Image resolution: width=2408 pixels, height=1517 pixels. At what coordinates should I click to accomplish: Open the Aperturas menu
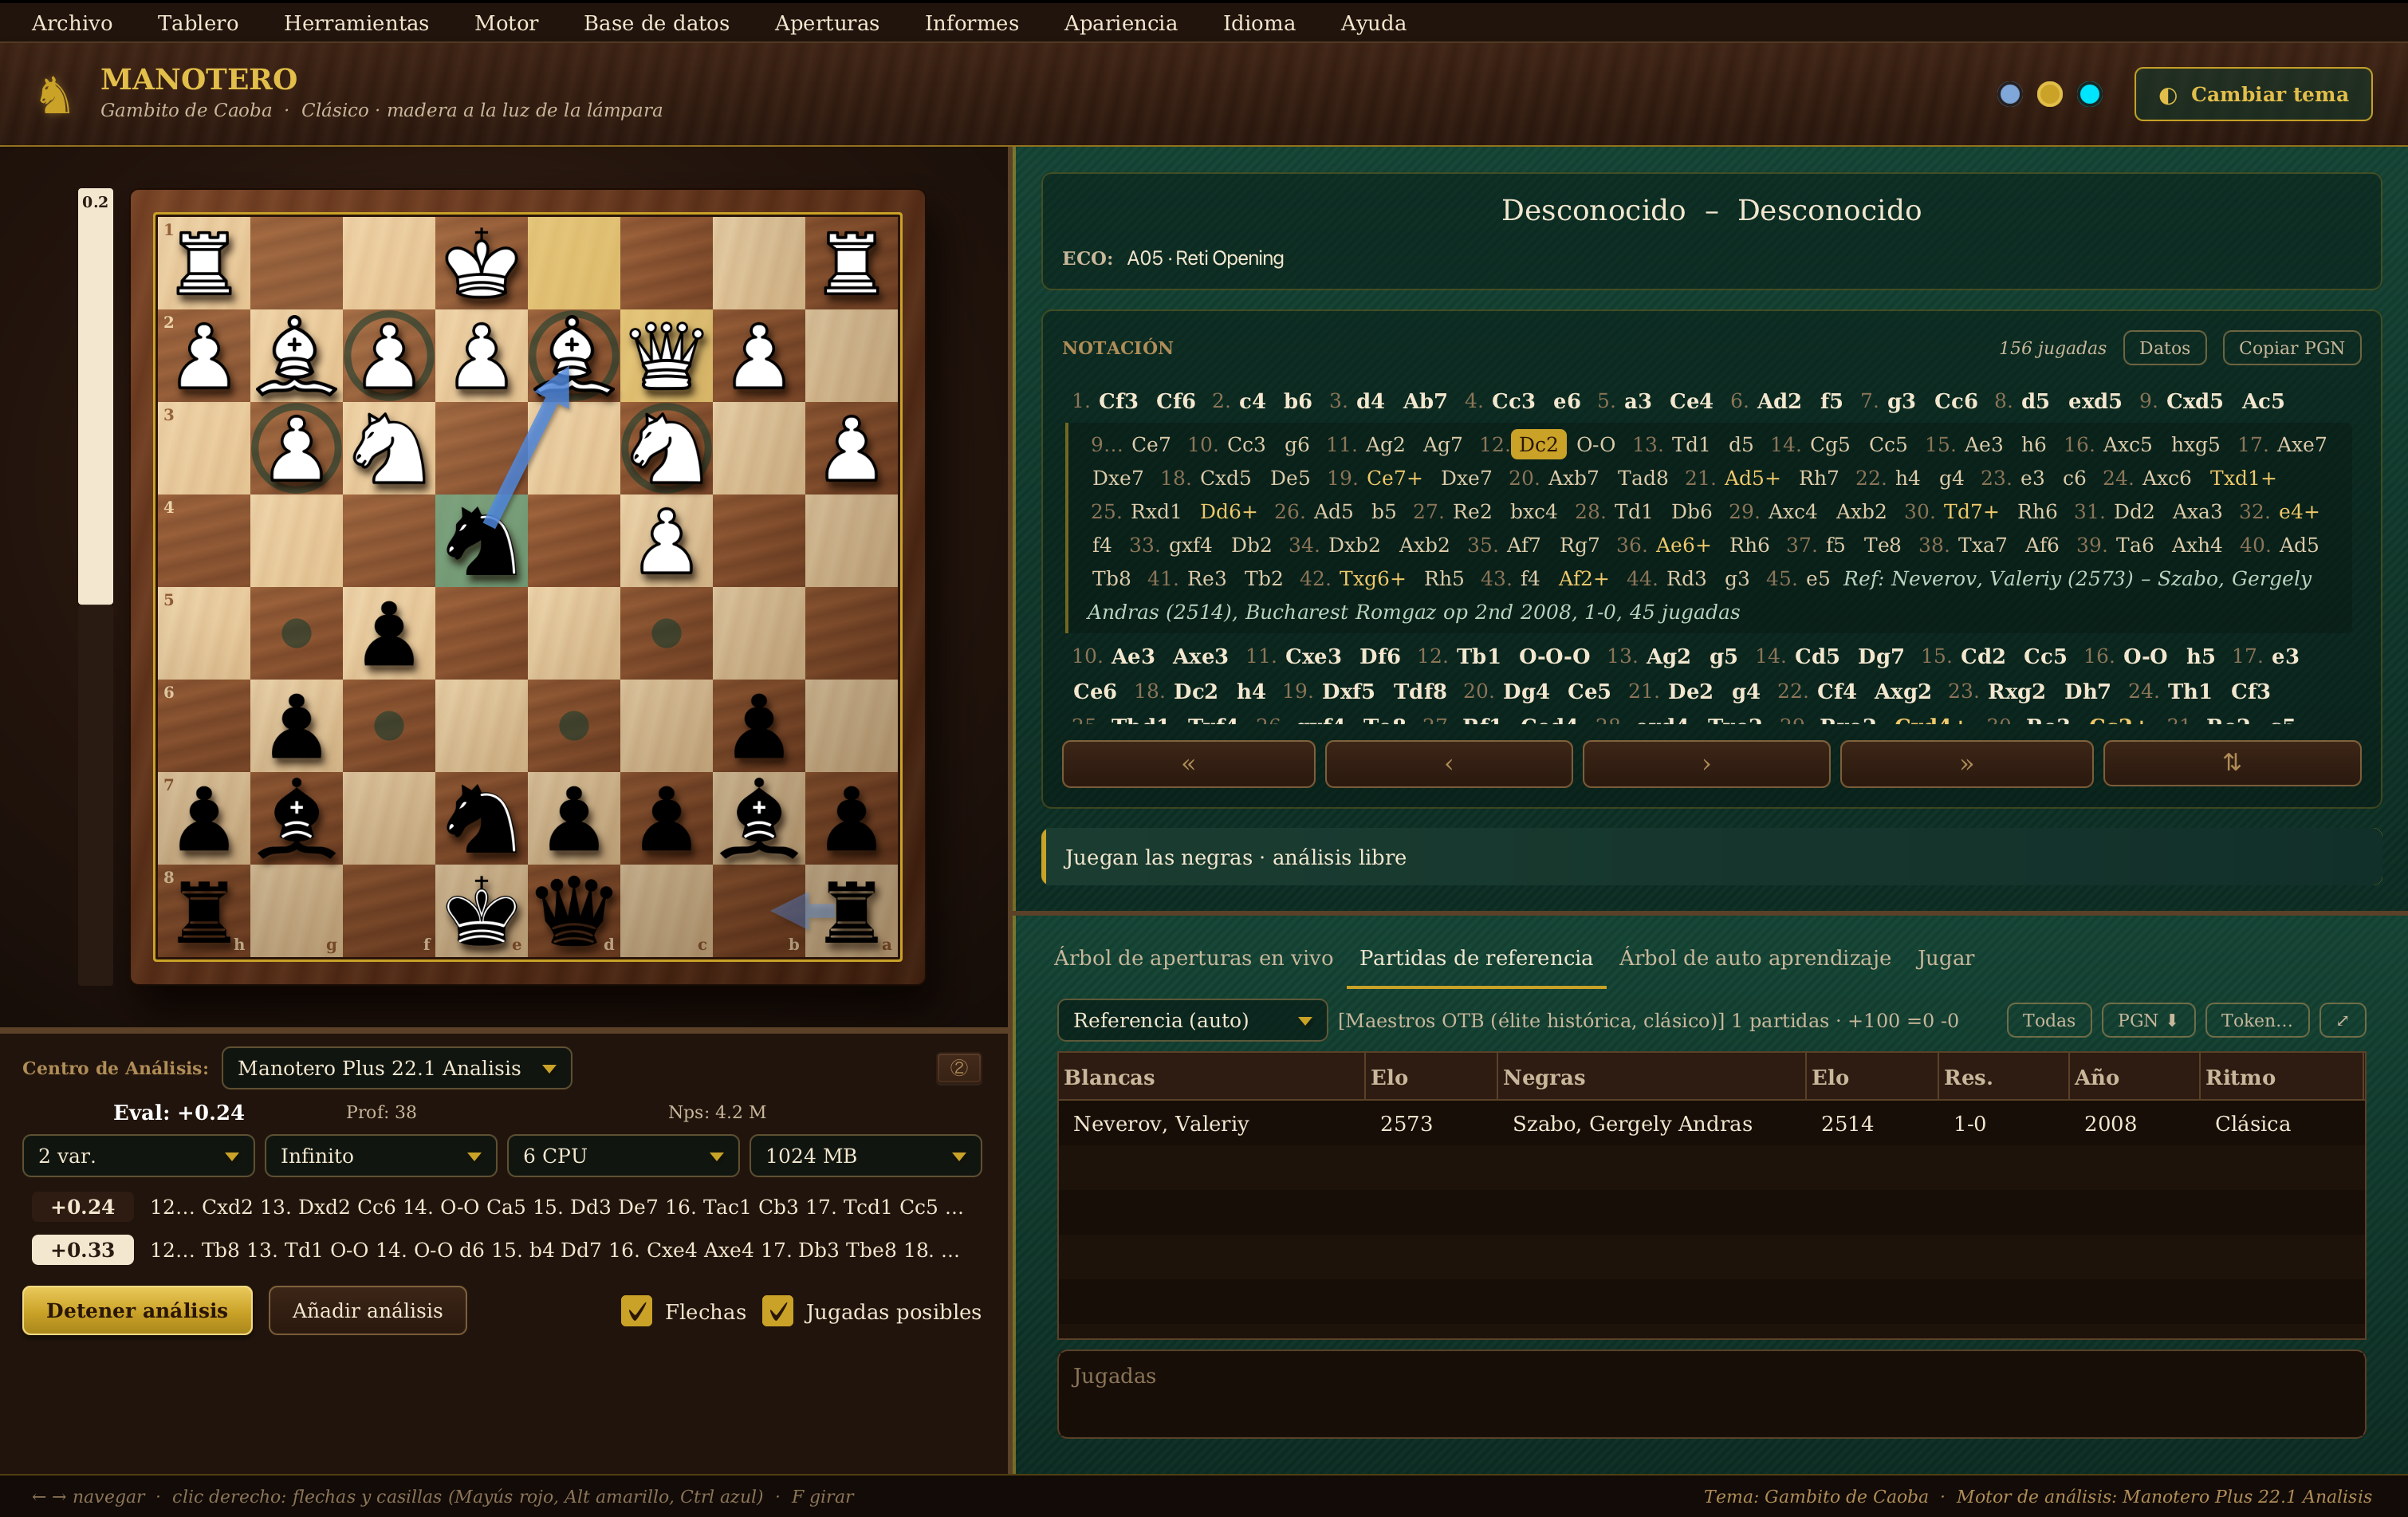(x=827, y=23)
